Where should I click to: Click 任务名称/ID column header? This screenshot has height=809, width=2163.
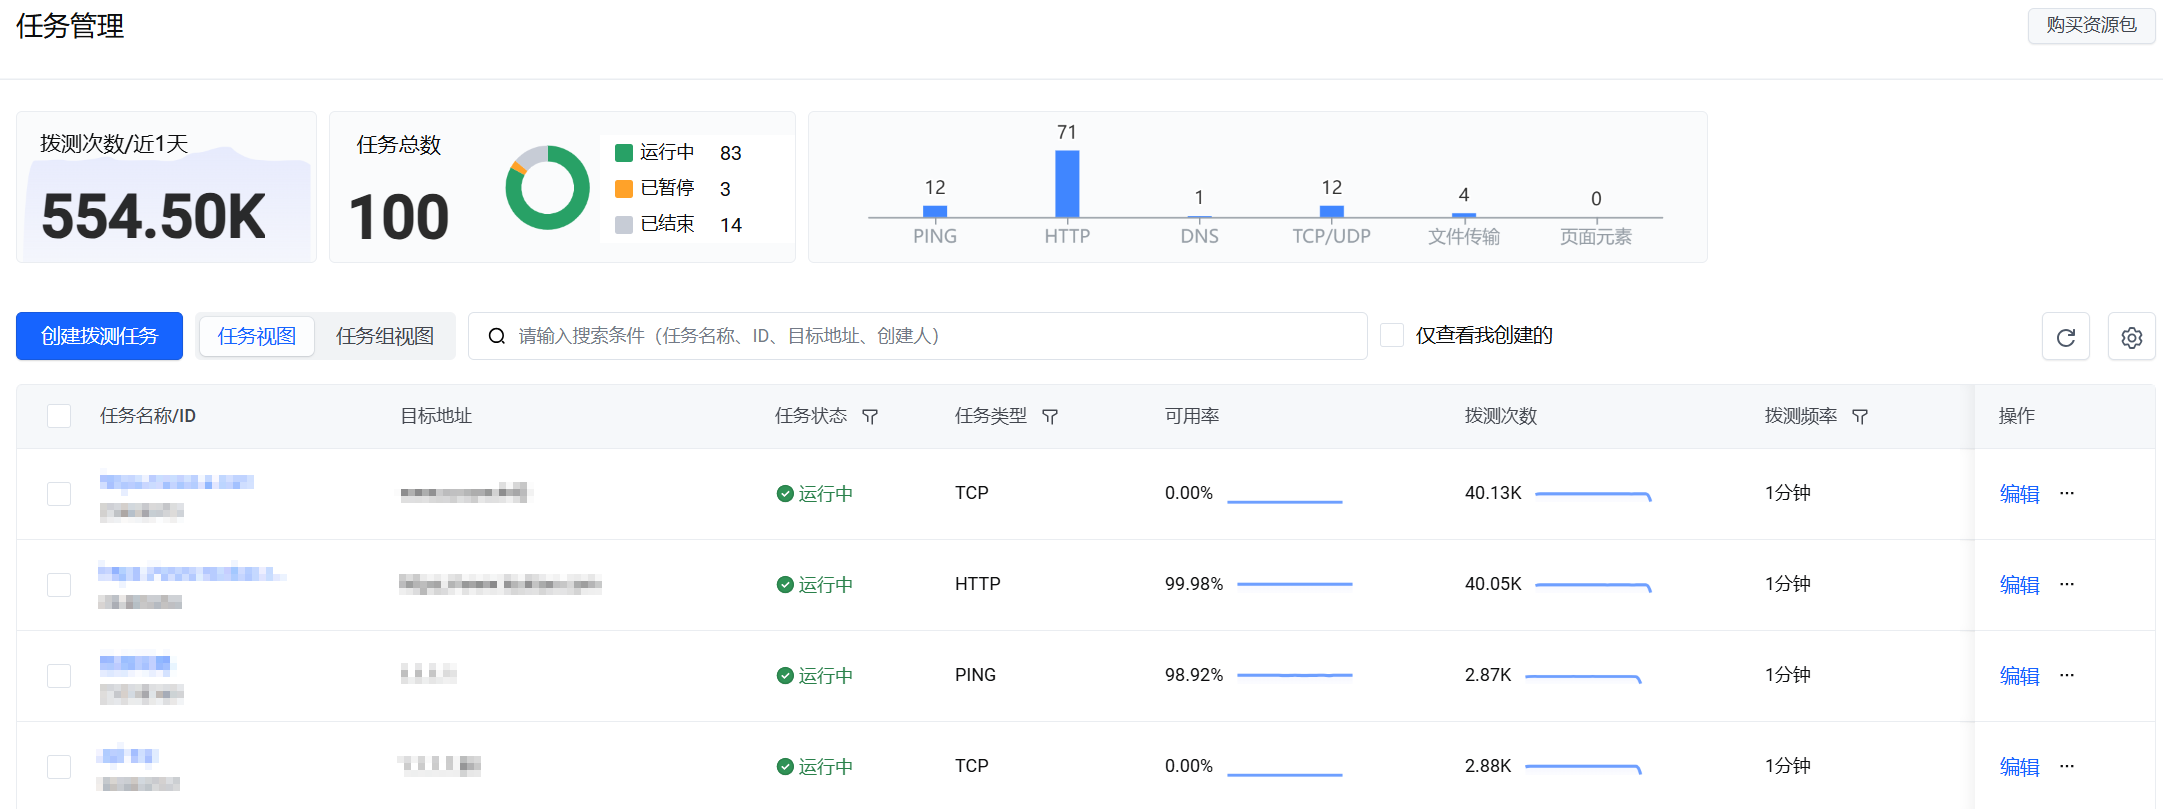click(148, 416)
